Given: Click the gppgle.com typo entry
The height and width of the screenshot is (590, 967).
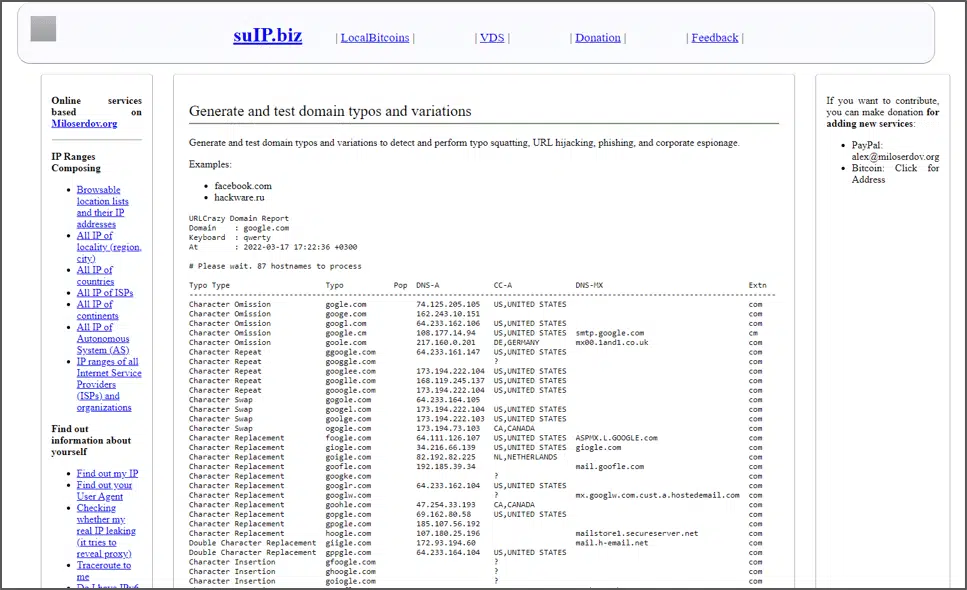Looking at the screenshot, I should (x=348, y=553).
